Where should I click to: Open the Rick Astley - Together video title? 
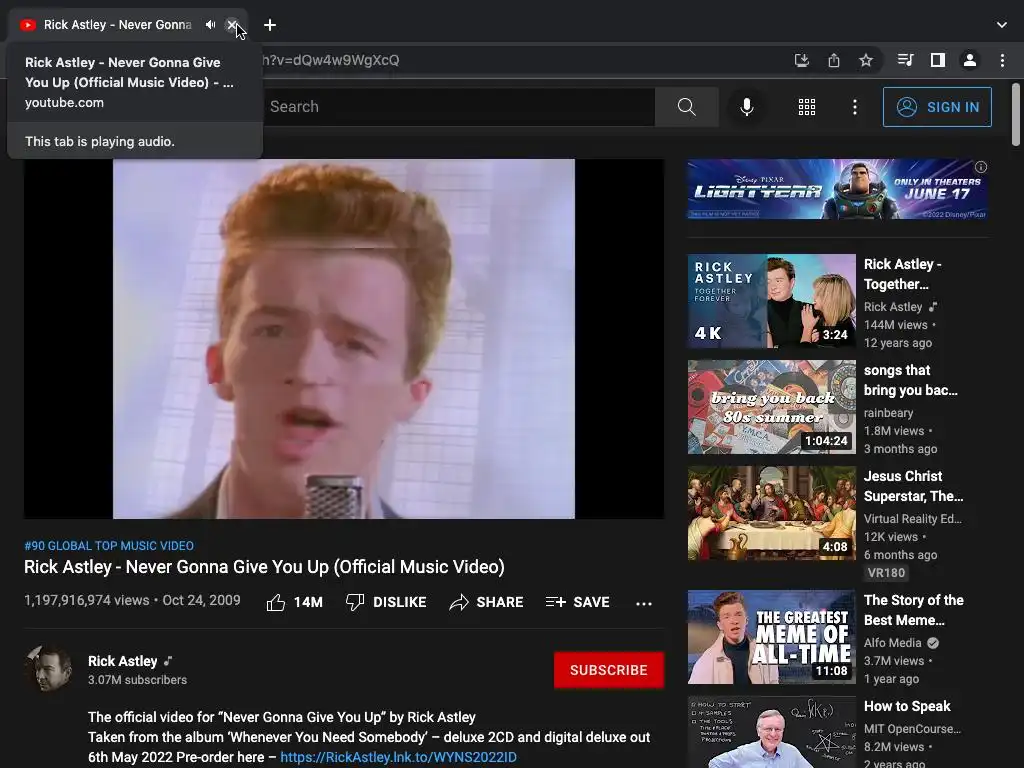(x=903, y=274)
